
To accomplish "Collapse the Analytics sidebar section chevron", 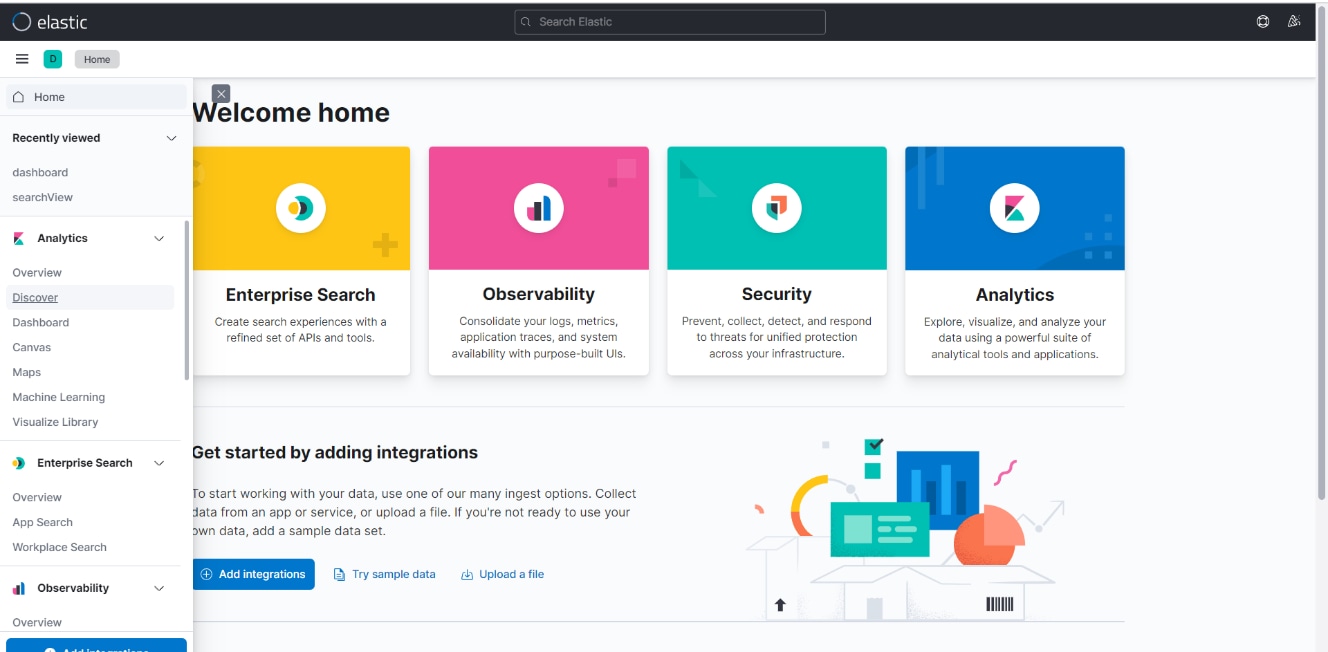I will click(159, 238).
